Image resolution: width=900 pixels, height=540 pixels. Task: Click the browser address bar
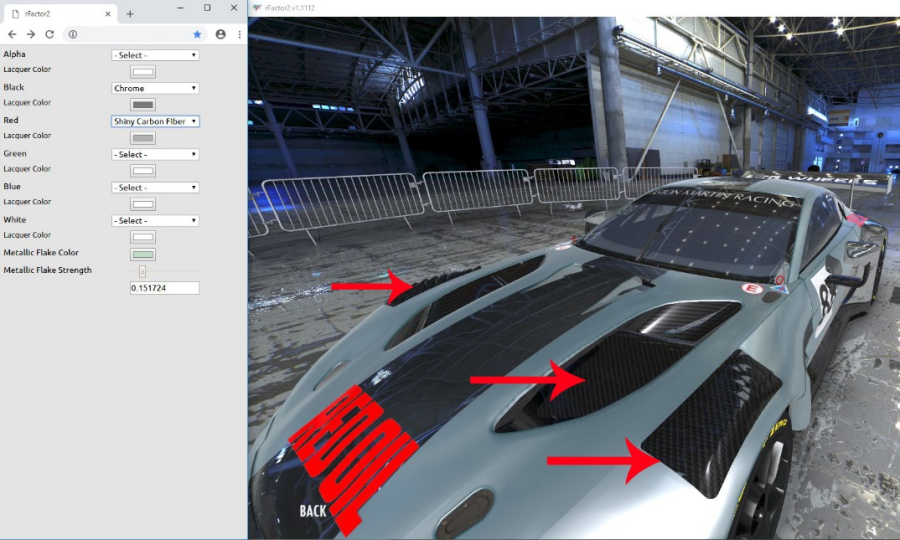(134, 34)
